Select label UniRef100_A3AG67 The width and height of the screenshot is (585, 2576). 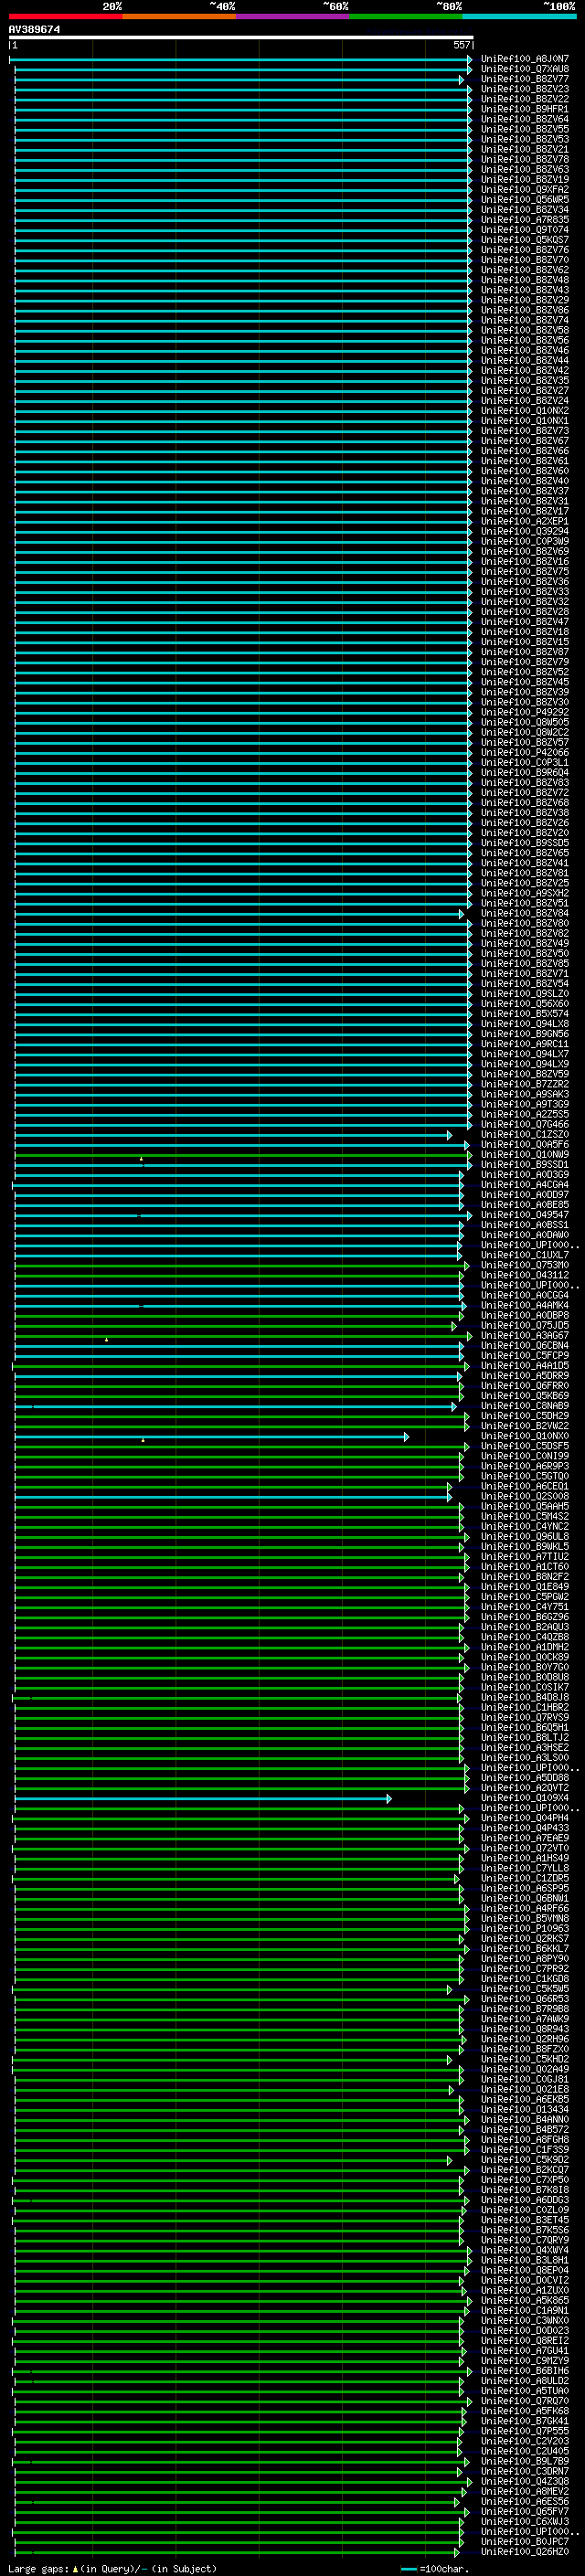click(524, 1335)
